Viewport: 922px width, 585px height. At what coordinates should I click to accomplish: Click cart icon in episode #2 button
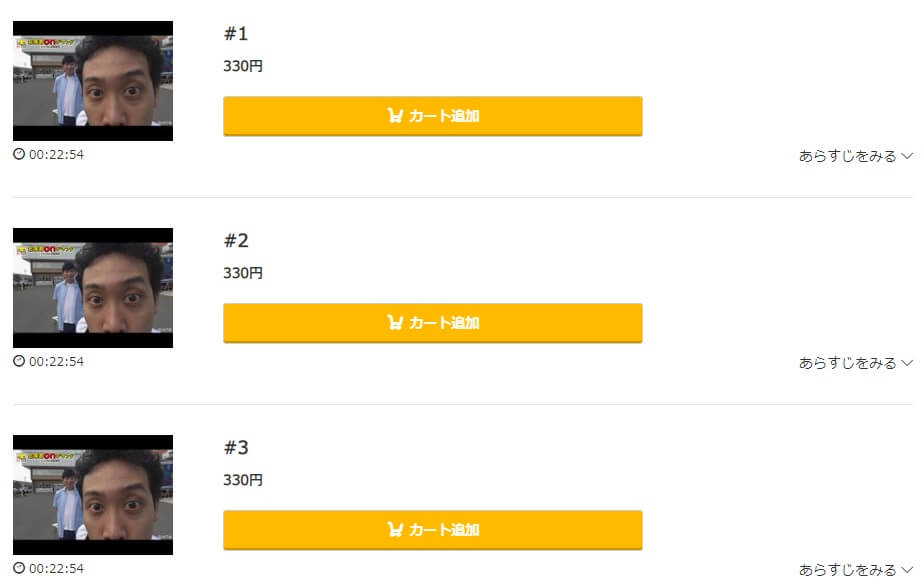coord(395,322)
